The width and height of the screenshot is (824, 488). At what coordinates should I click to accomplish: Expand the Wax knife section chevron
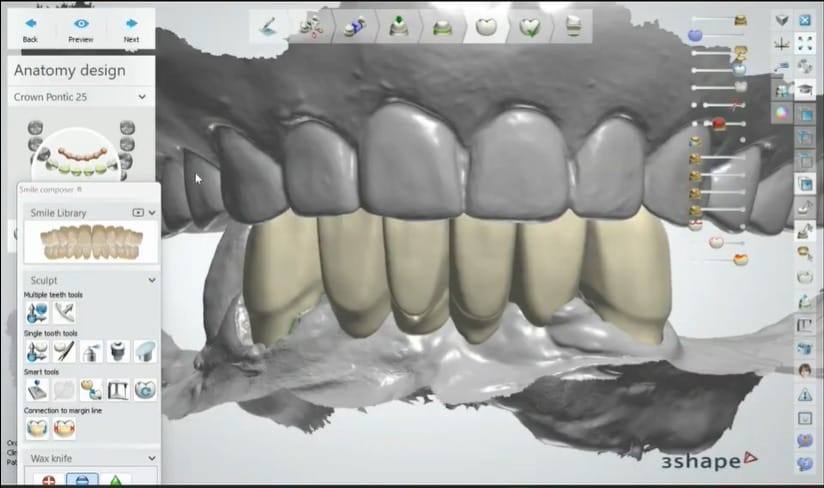[x=152, y=458]
